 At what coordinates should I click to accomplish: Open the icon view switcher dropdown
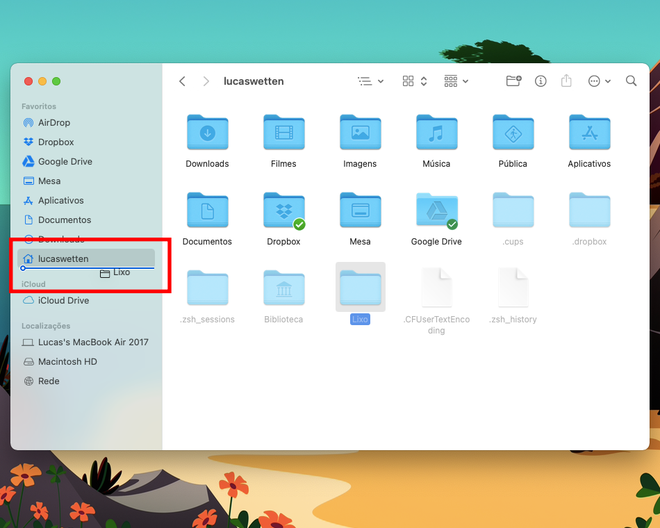coord(415,81)
